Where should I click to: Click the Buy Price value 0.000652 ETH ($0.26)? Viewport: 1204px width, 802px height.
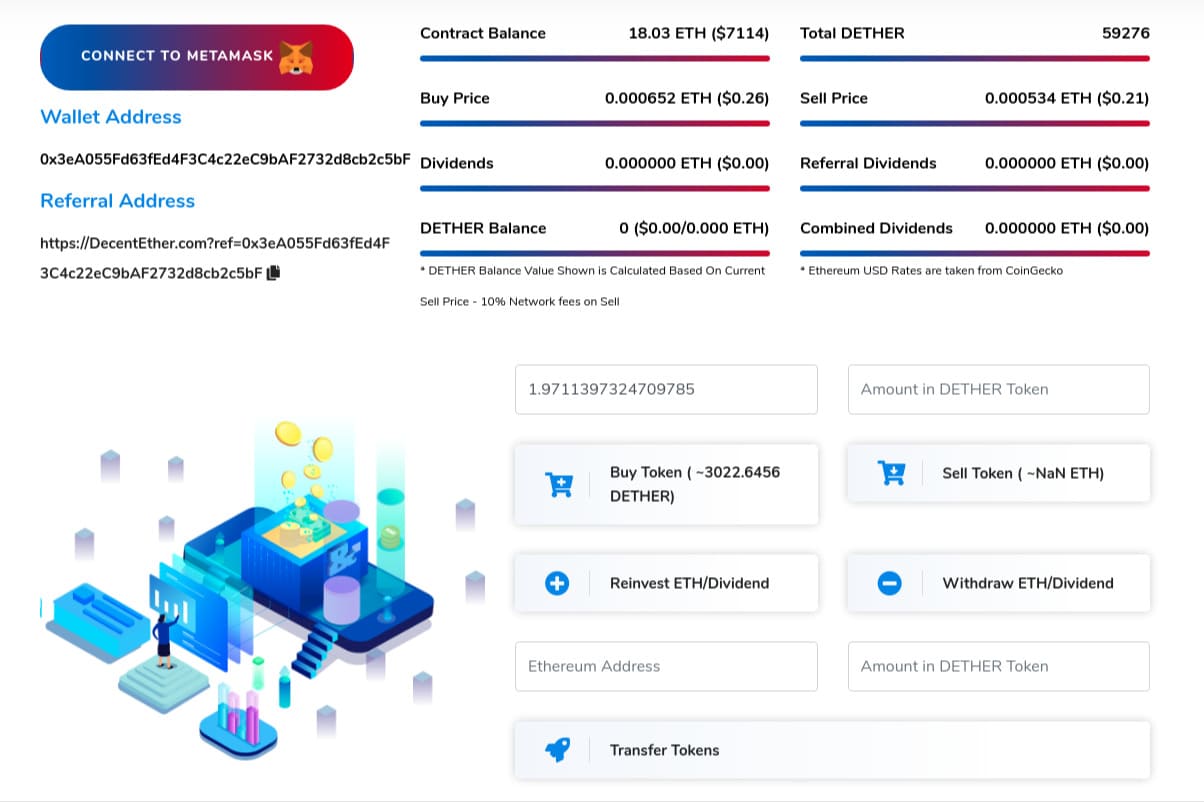tap(687, 98)
